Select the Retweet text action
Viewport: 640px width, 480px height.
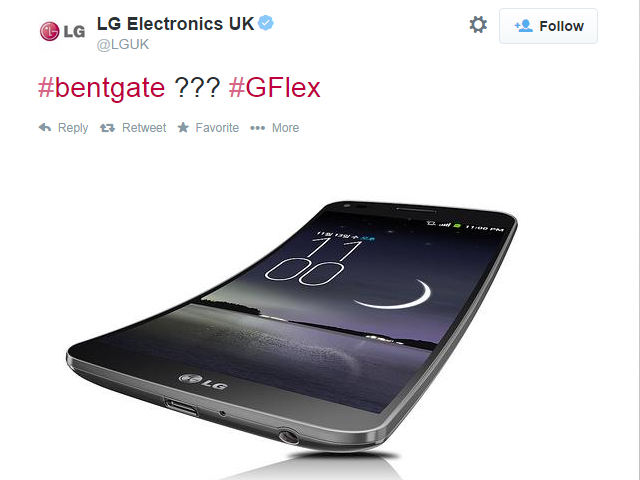(x=144, y=128)
